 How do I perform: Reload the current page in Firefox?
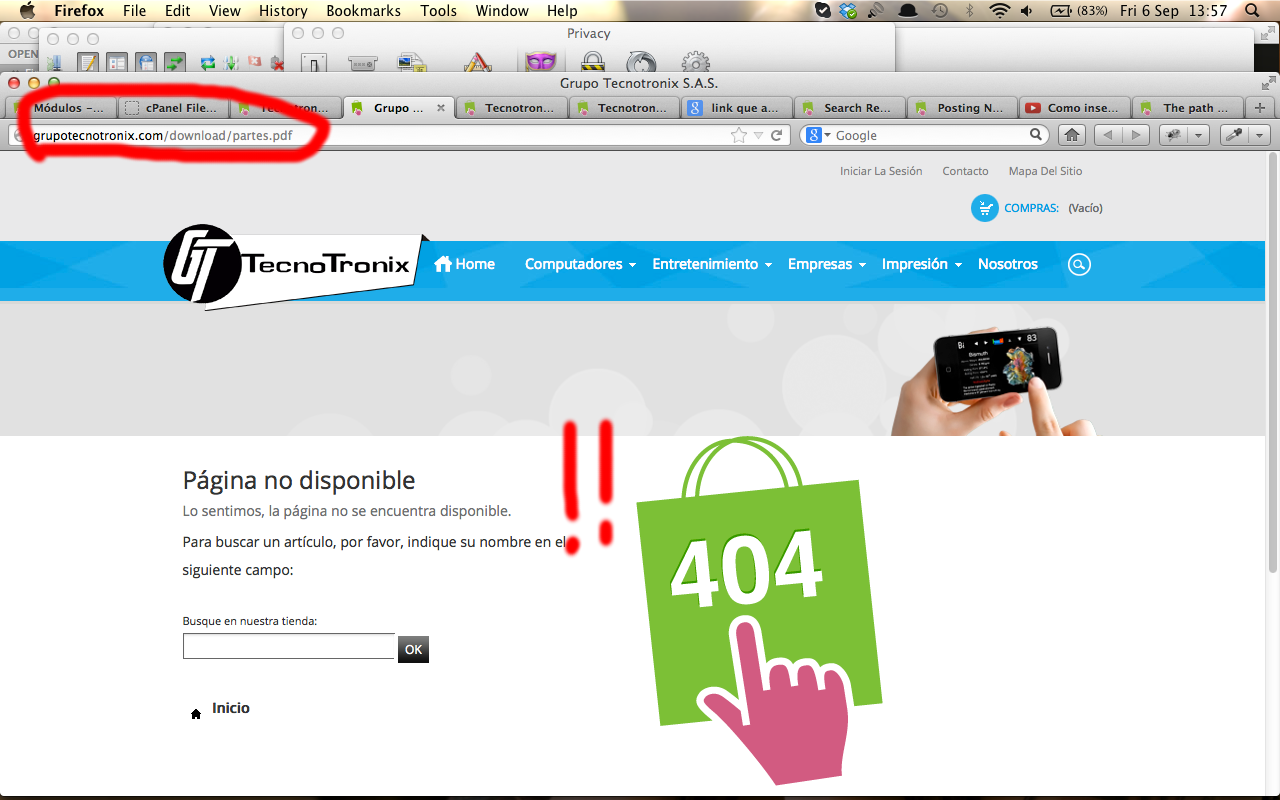coord(776,135)
